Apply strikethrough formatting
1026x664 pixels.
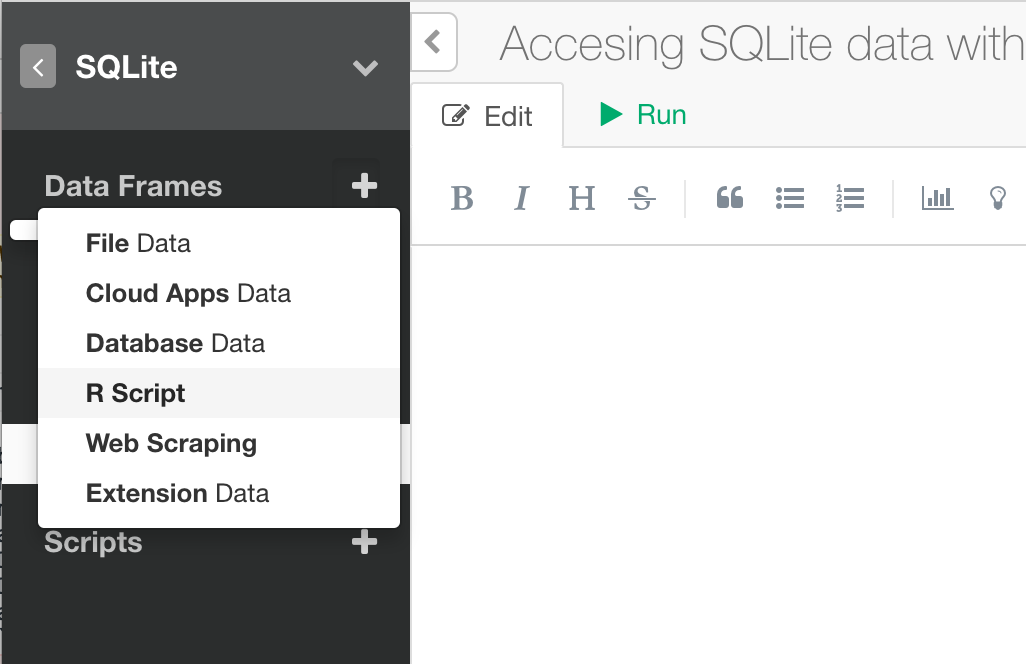coord(642,198)
